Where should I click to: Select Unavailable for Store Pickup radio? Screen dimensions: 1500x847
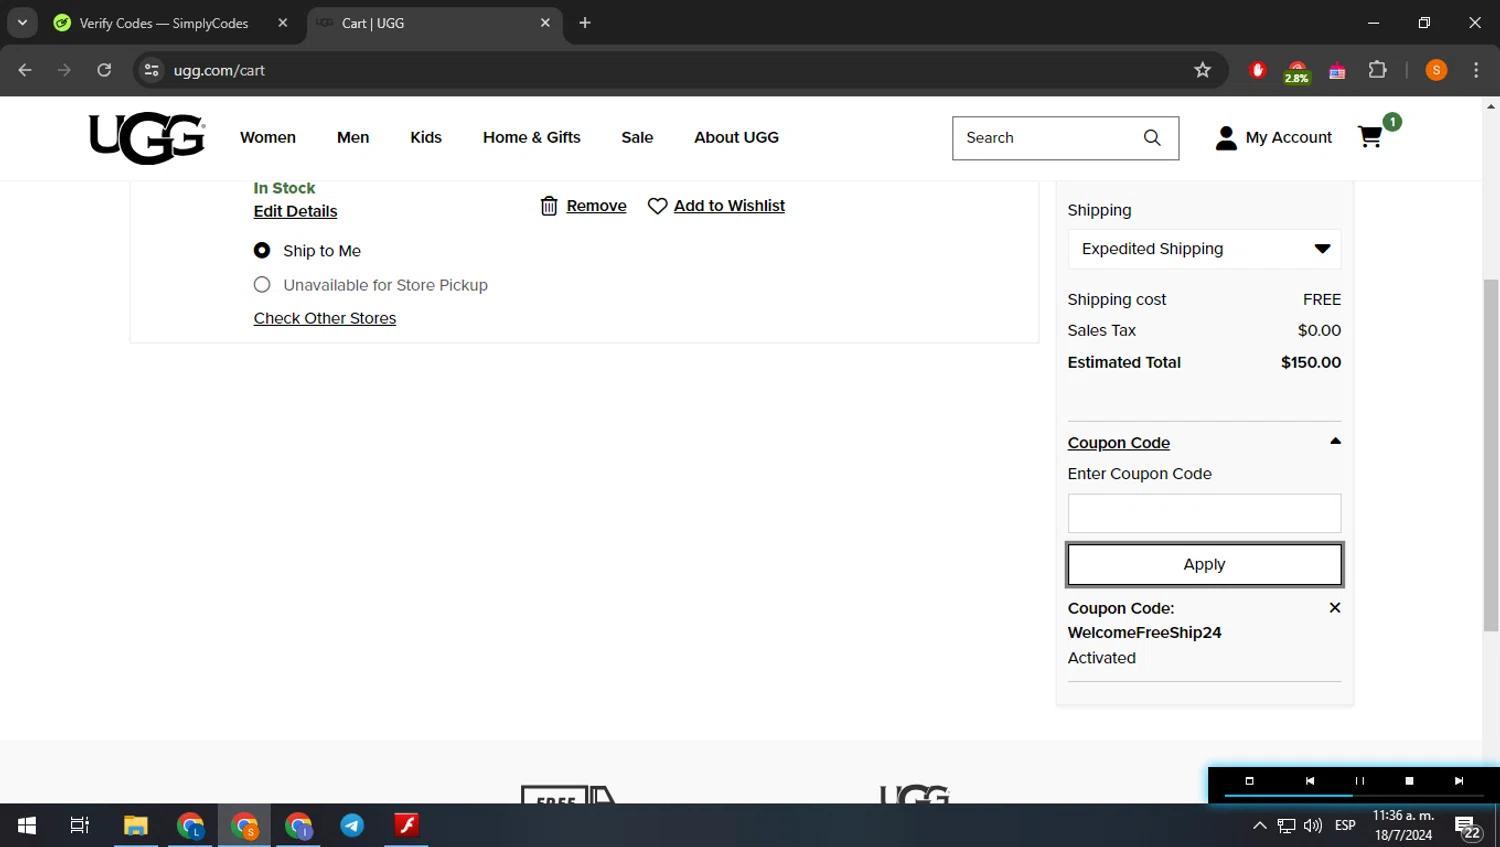(262, 284)
